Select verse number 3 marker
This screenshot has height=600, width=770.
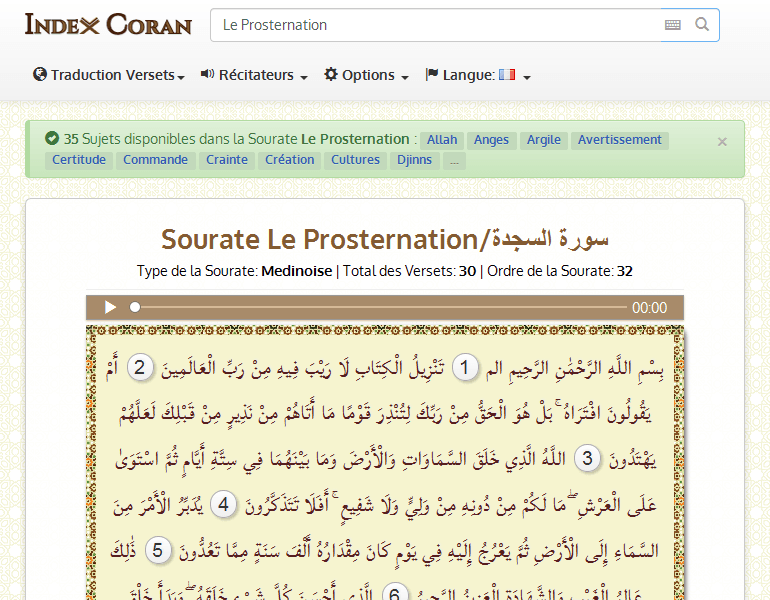pos(588,459)
